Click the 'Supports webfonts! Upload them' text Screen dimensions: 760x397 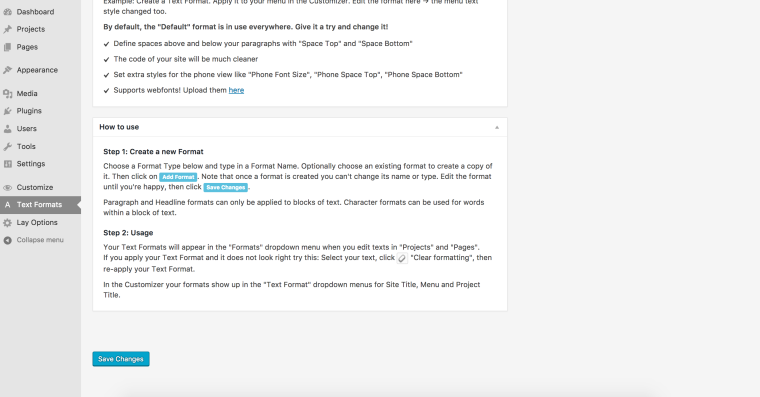click(170, 90)
